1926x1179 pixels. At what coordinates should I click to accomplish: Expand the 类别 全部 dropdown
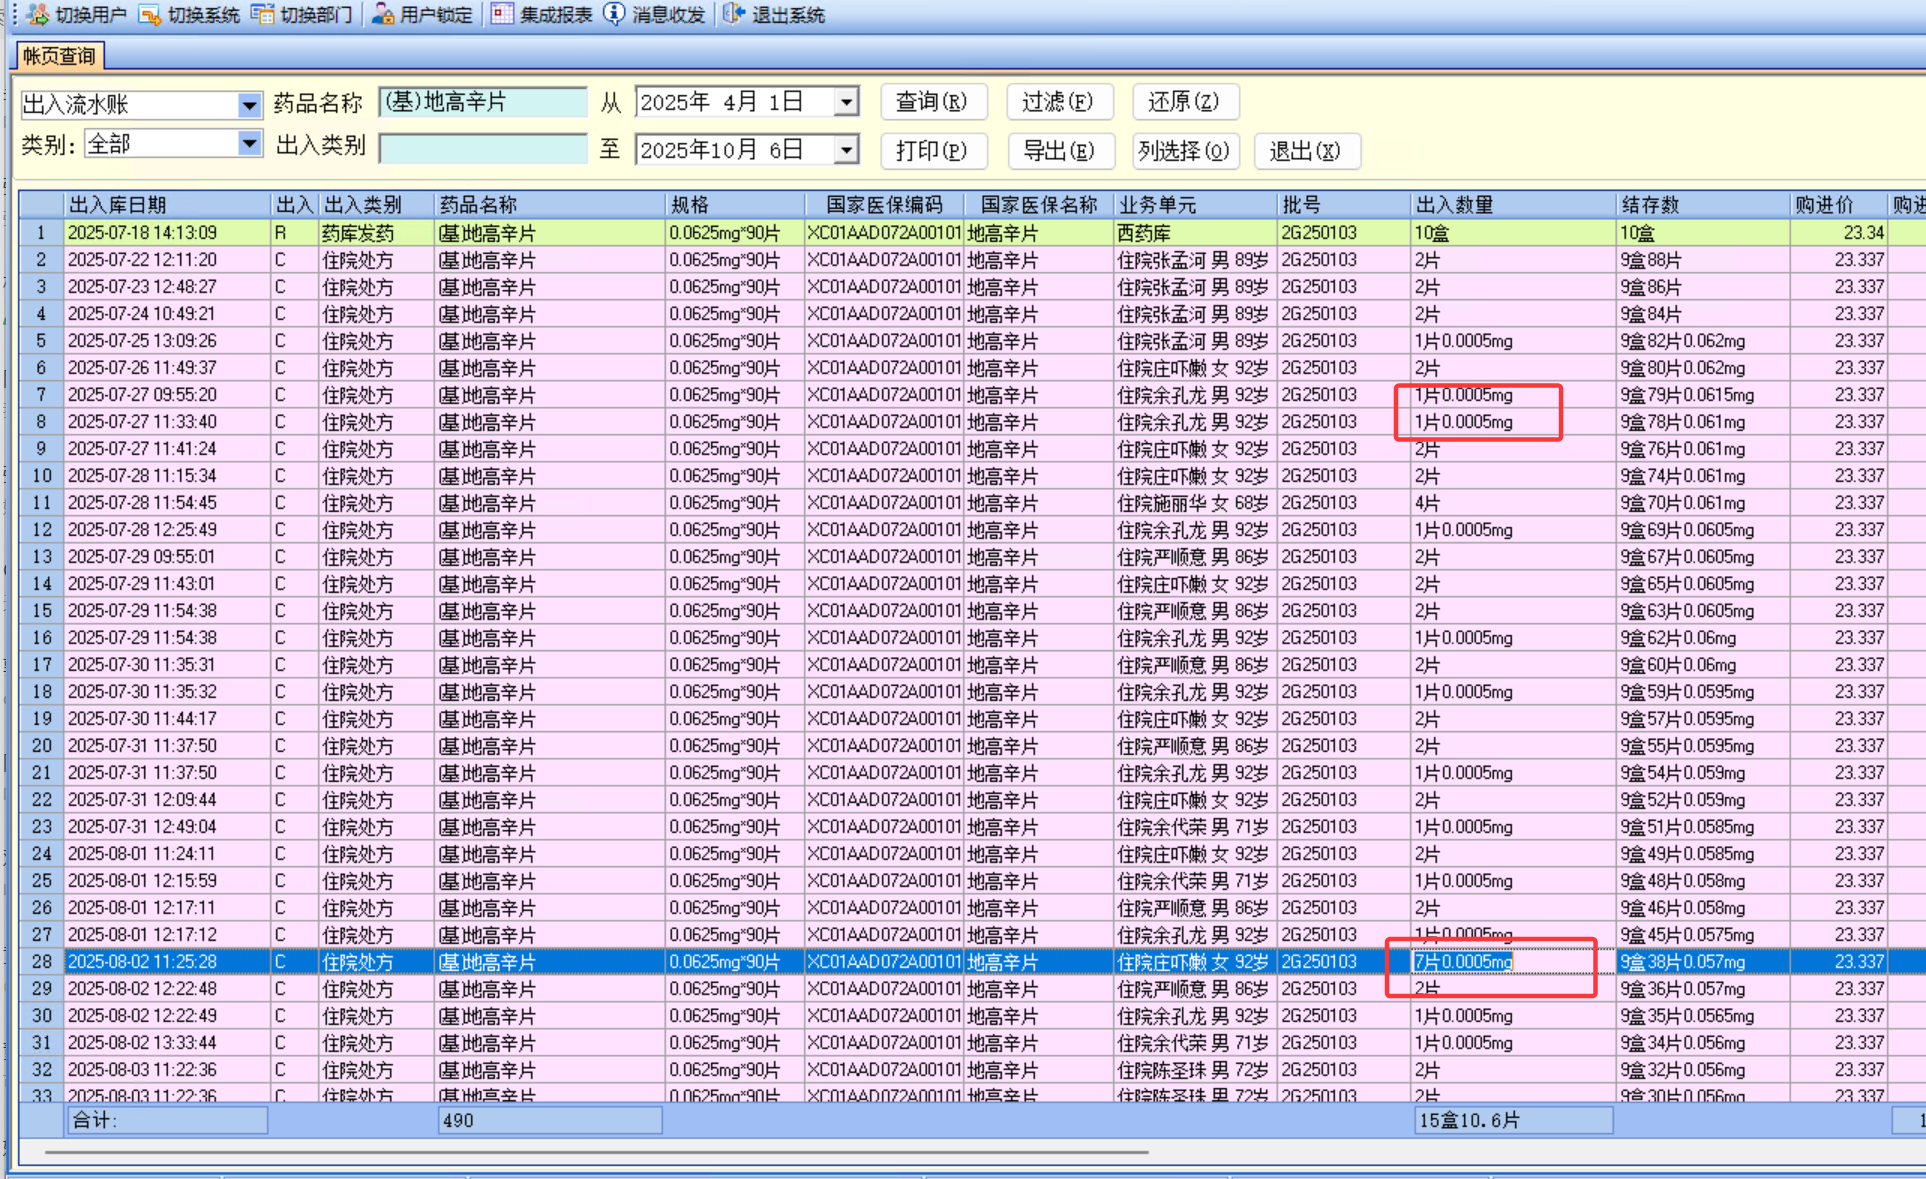249,144
